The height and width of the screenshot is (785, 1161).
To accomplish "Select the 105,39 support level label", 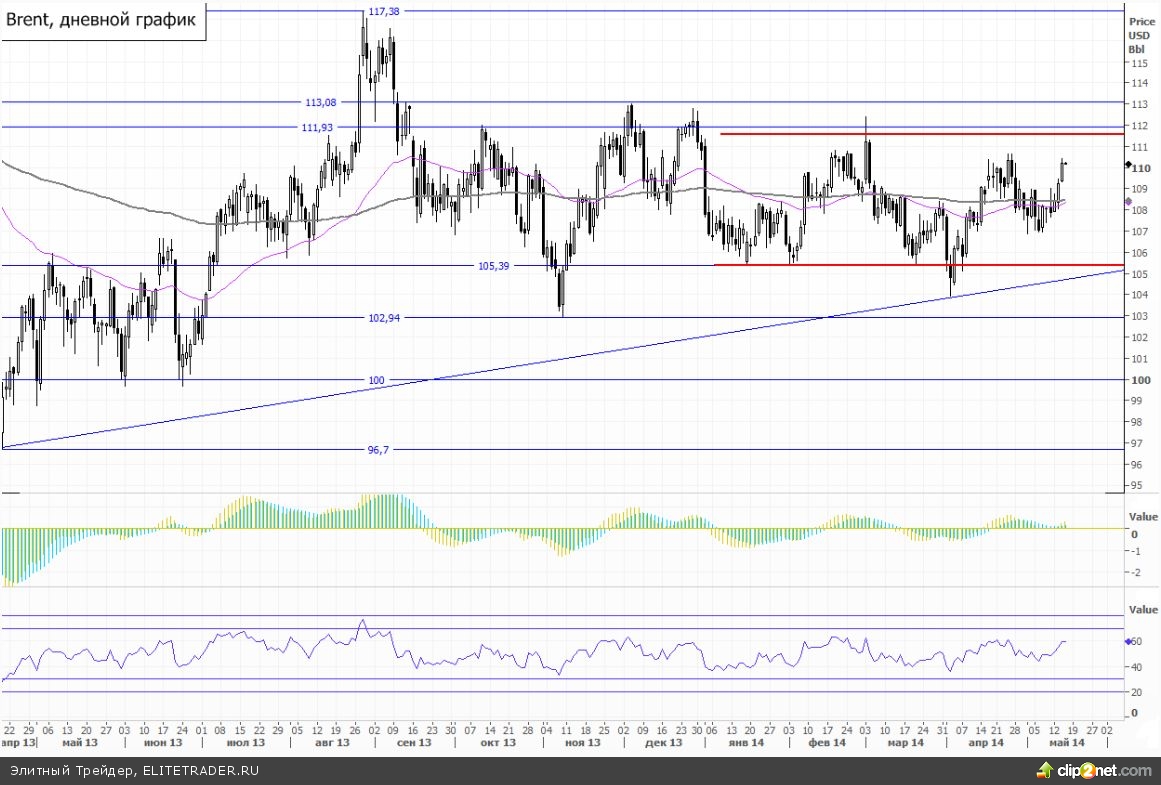I will (x=494, y=266).
